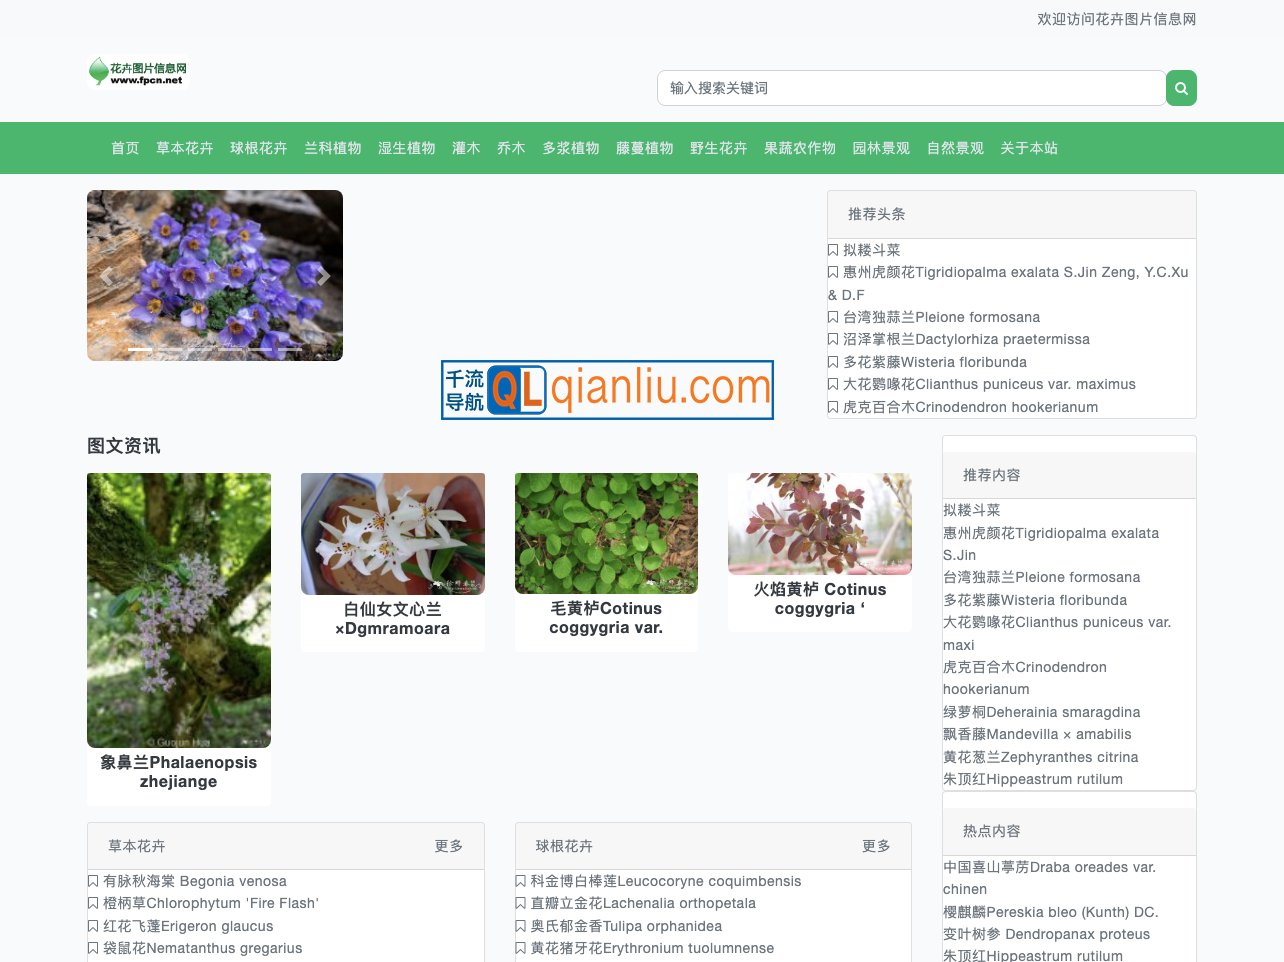Open the 台湾独蒜兰Pleione formosana headline link
Screen dimensions: 1284x962
944,317
